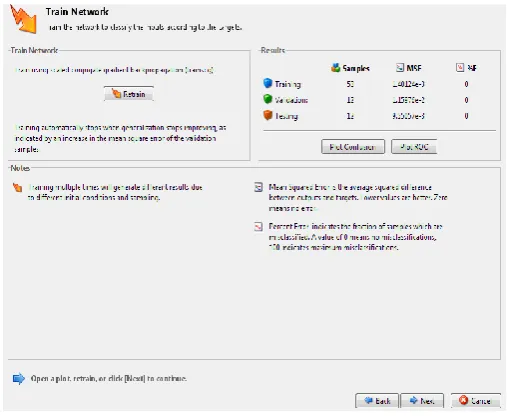Go to the previous step with Back
Image resolution: width=507 pixels, height=416 pixels.
(x=377, y=401)
